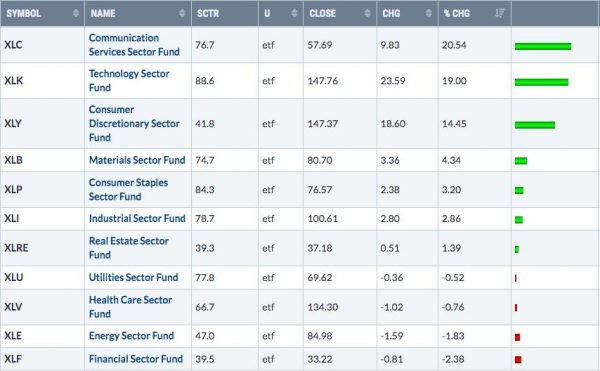Image resolution: width=600 pixels, height=371 pixels.
Task: Open Real Estate Sector Fund link
Action: [129, 248]
